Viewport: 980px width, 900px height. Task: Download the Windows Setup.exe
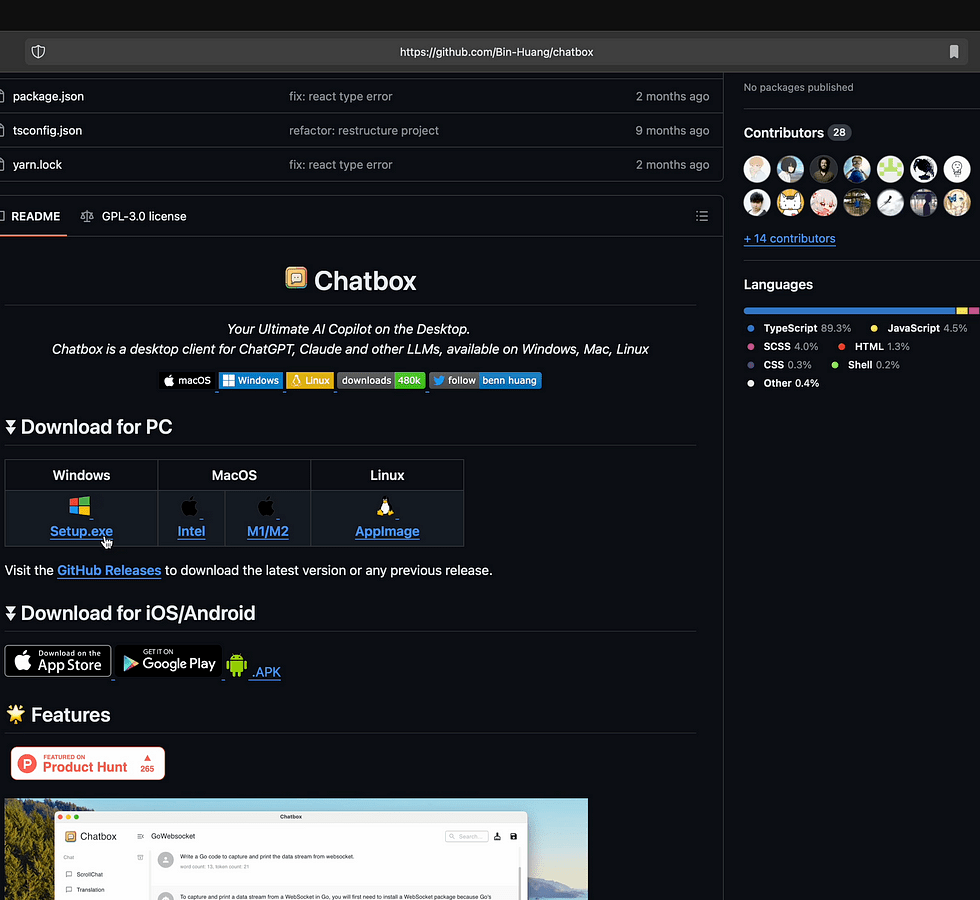pos(81,531)
